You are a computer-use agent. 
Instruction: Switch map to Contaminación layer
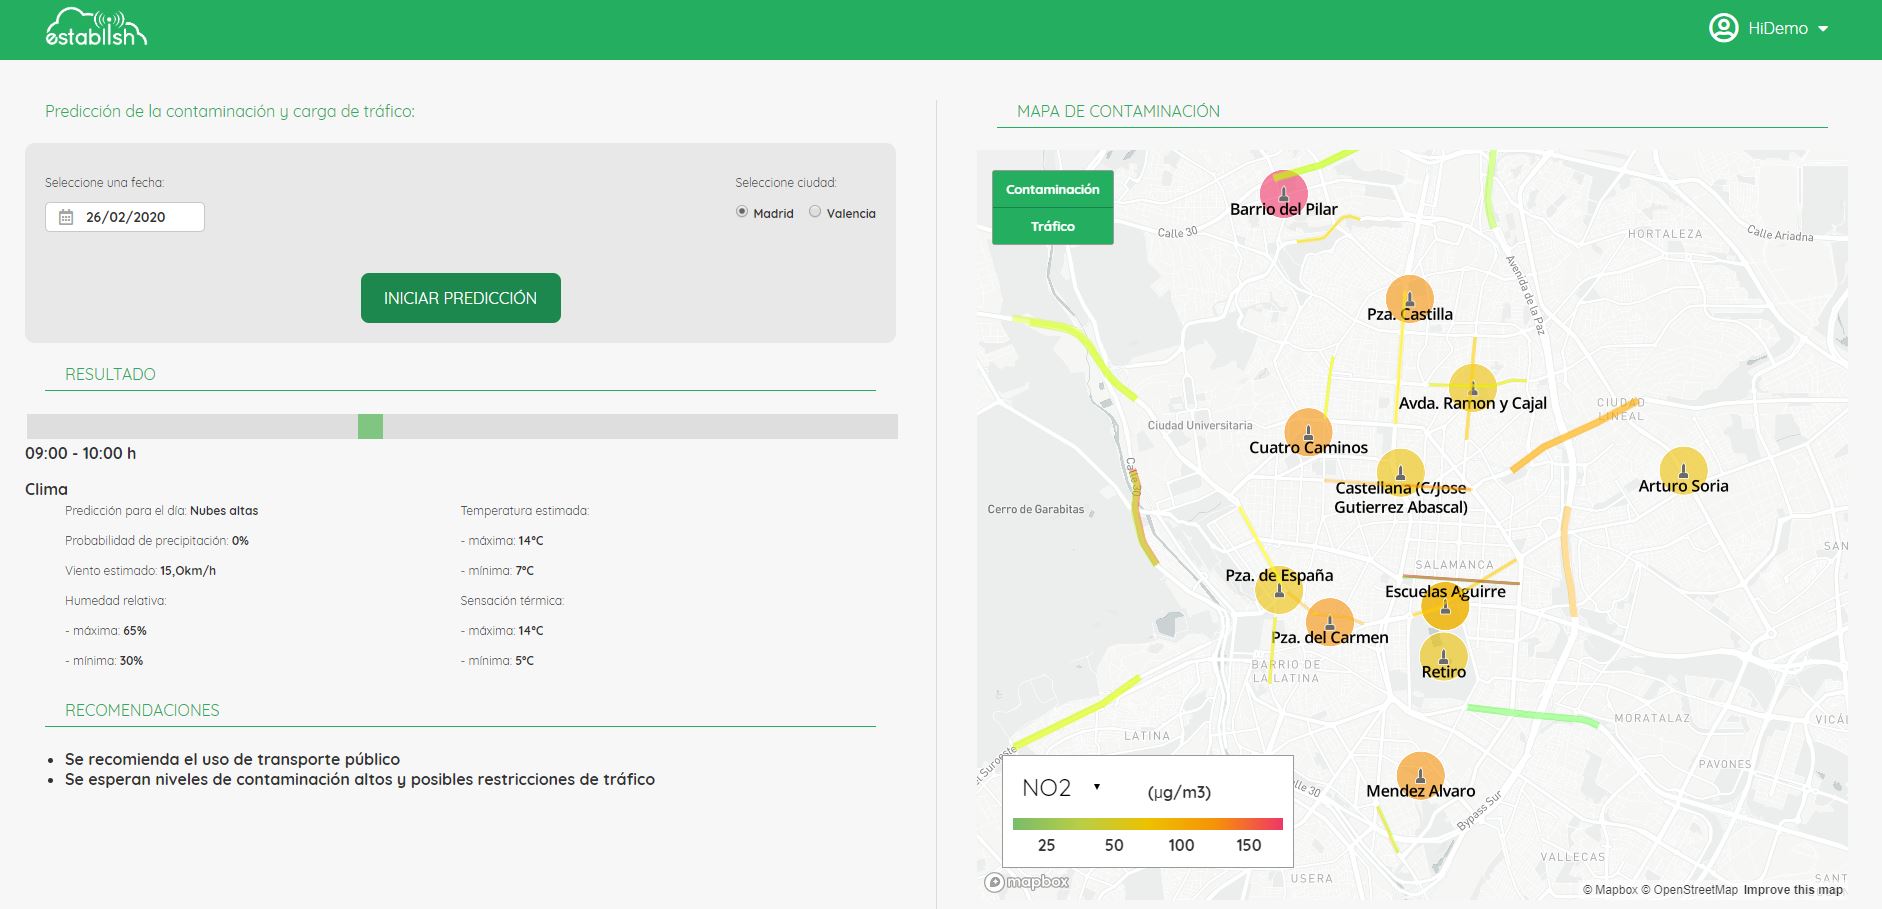(x=1052, y=189)
